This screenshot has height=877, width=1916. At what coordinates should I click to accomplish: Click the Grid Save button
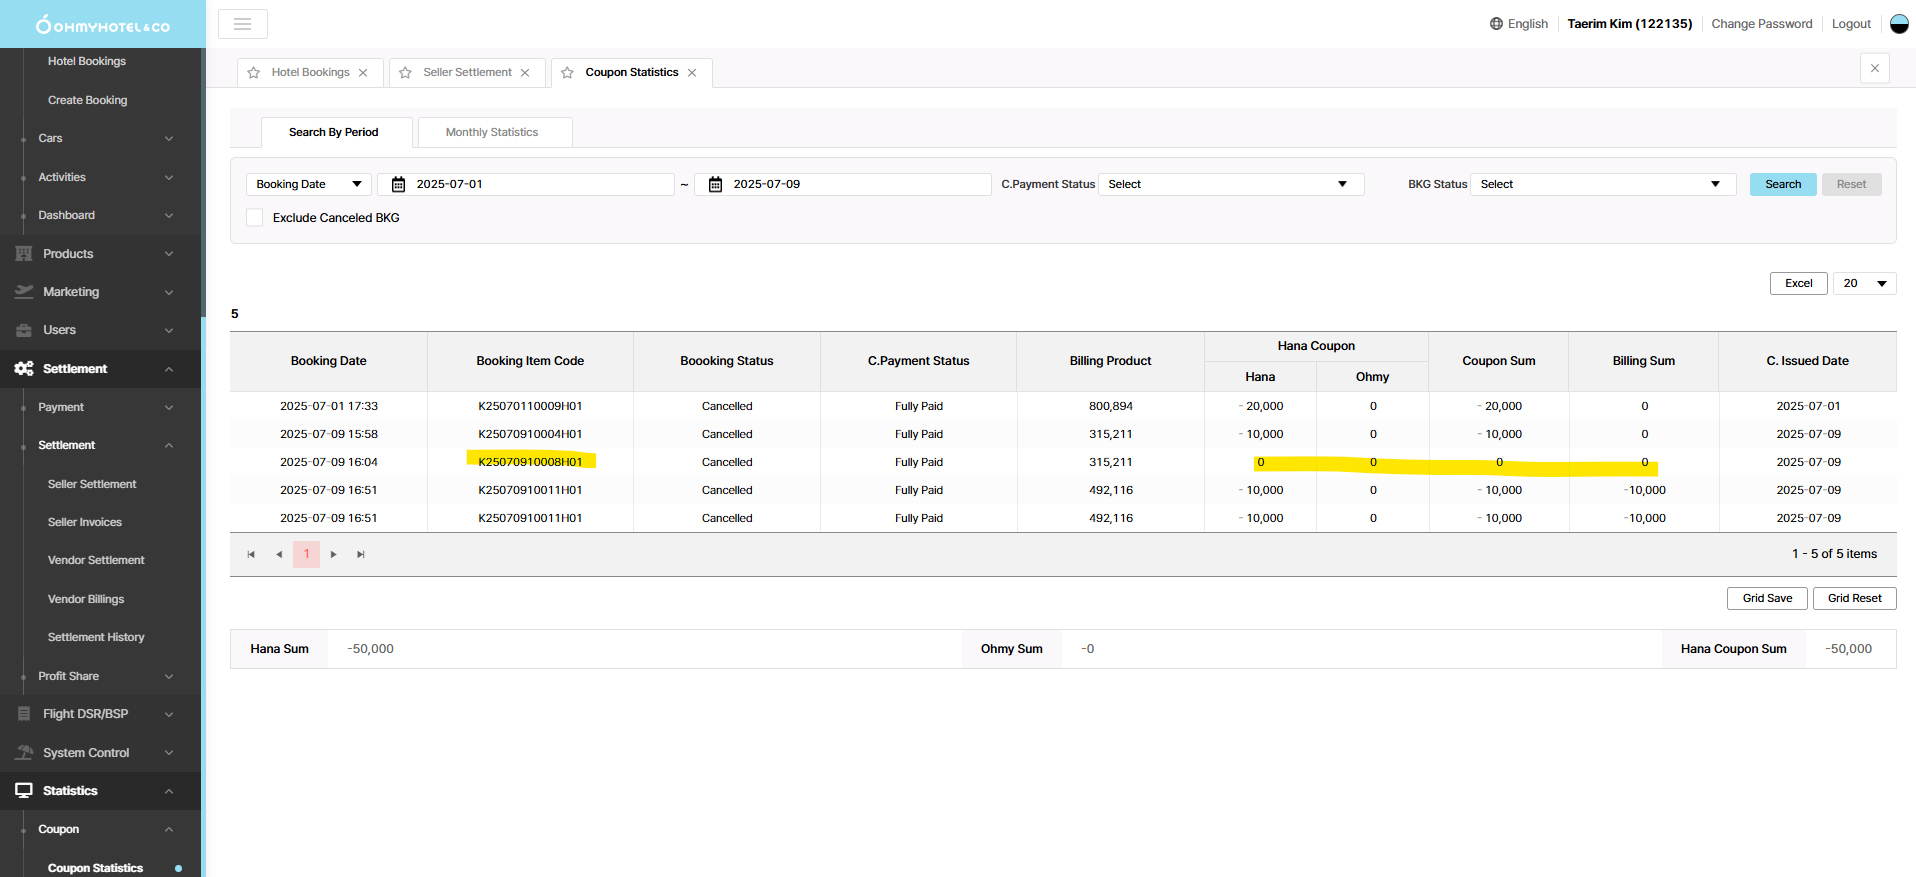[1766, 599]
